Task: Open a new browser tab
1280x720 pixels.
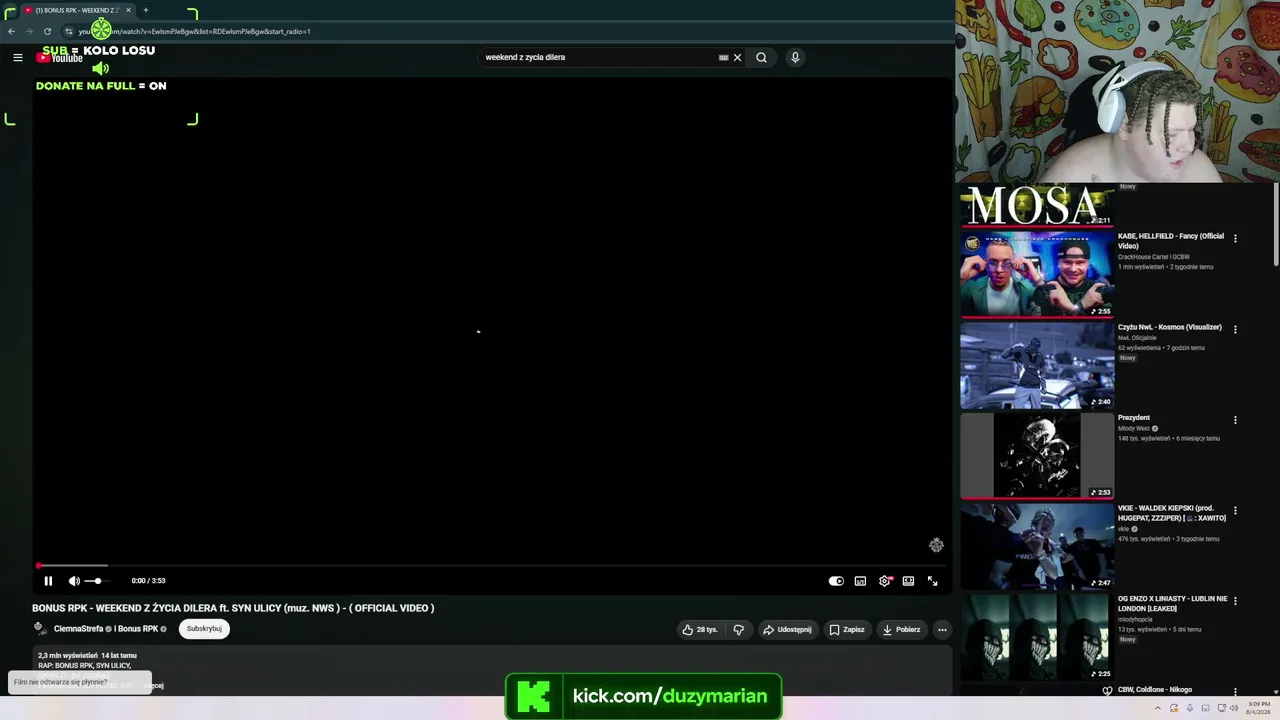Action: click(146, 10)
